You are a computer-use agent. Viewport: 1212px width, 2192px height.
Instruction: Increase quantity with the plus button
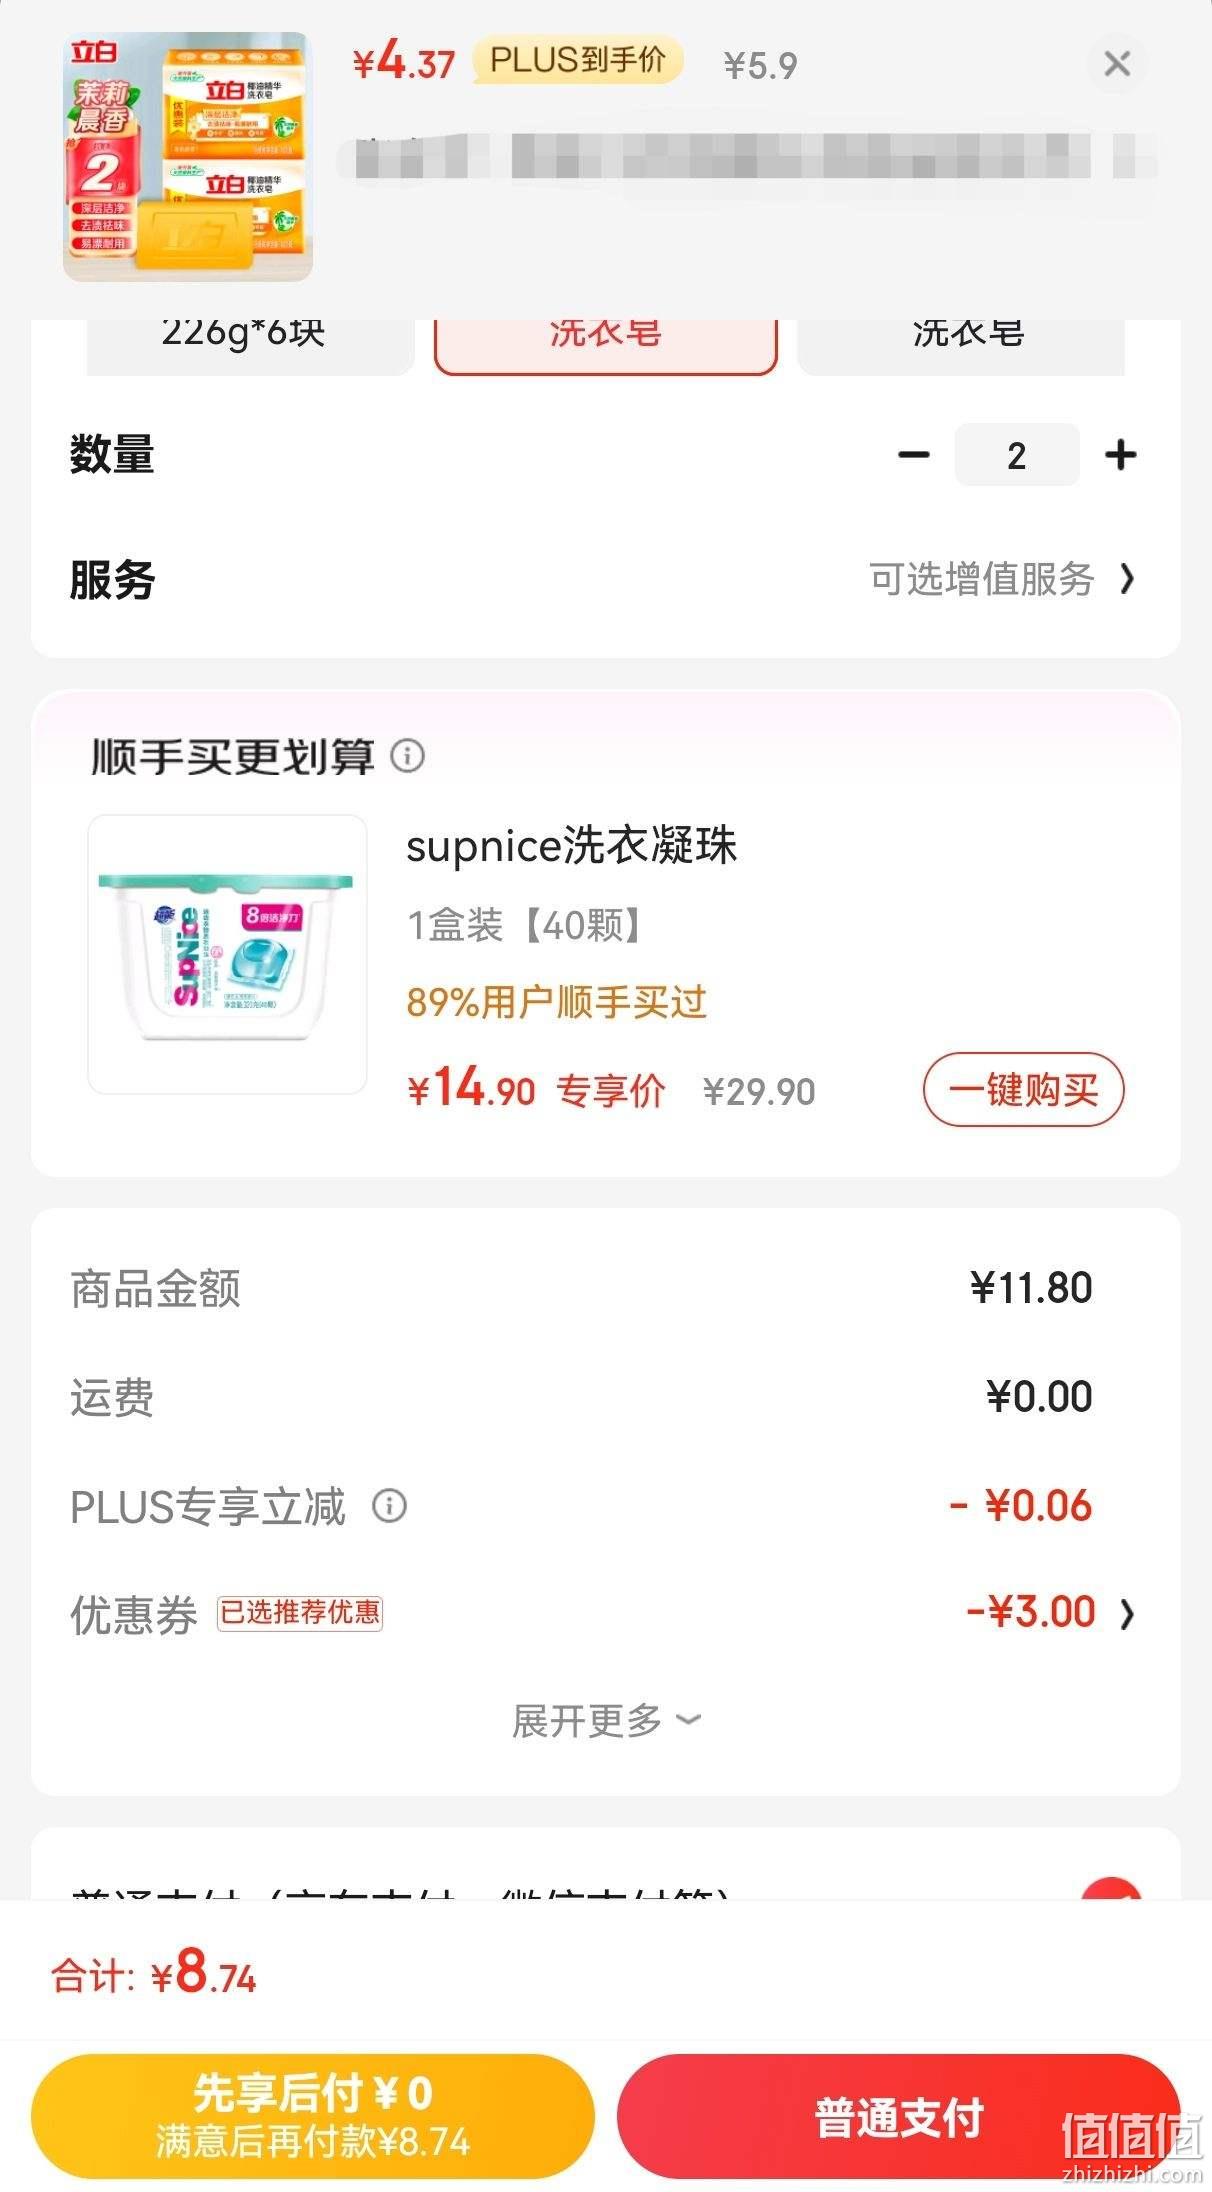pos(1120,455)
